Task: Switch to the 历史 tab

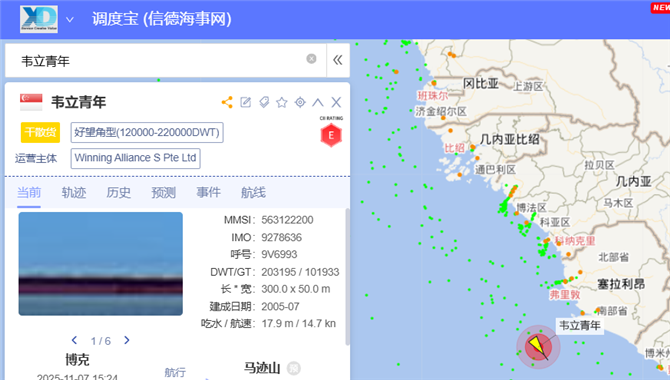Action: tap(119, 193)
